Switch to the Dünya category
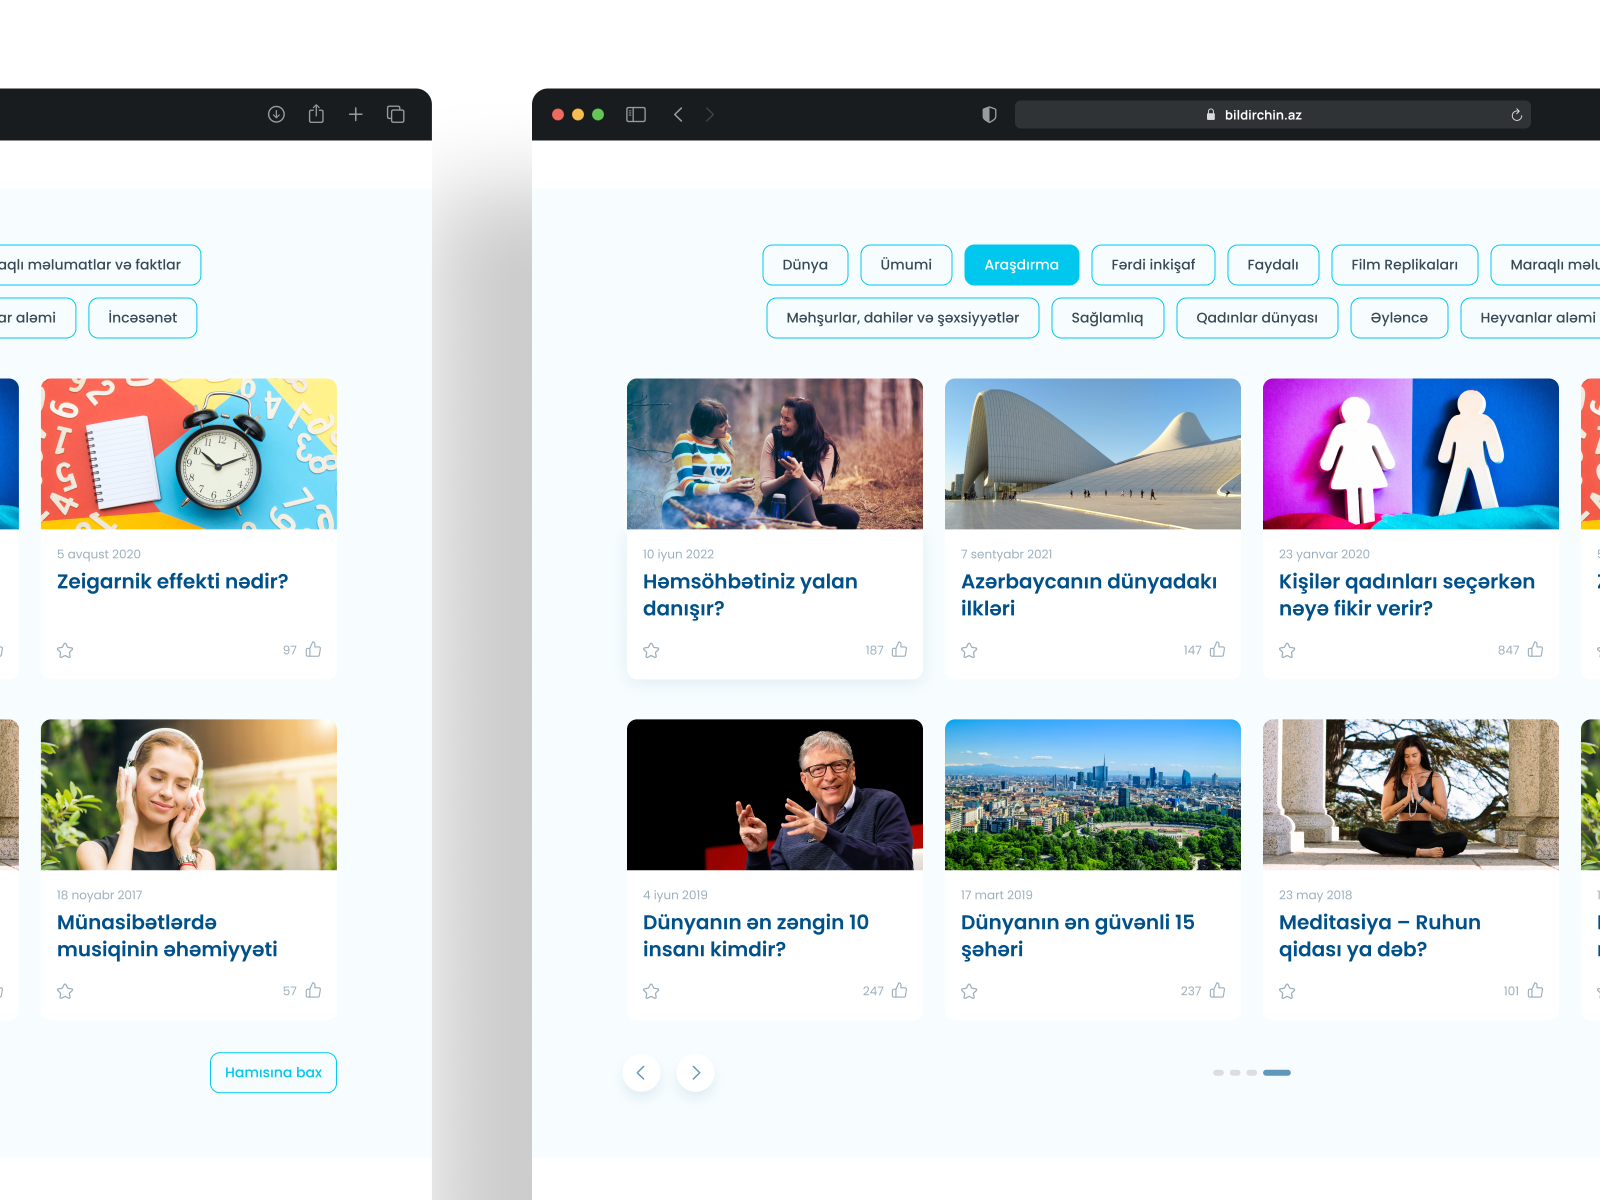 tap(805, 264)
